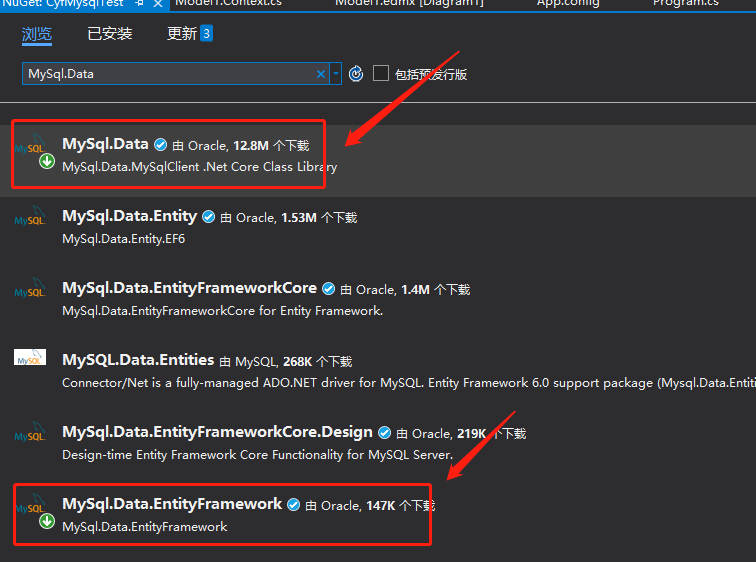
Task: Click the white MySQL.Data.Entities logo
Action: click(30, 357)
